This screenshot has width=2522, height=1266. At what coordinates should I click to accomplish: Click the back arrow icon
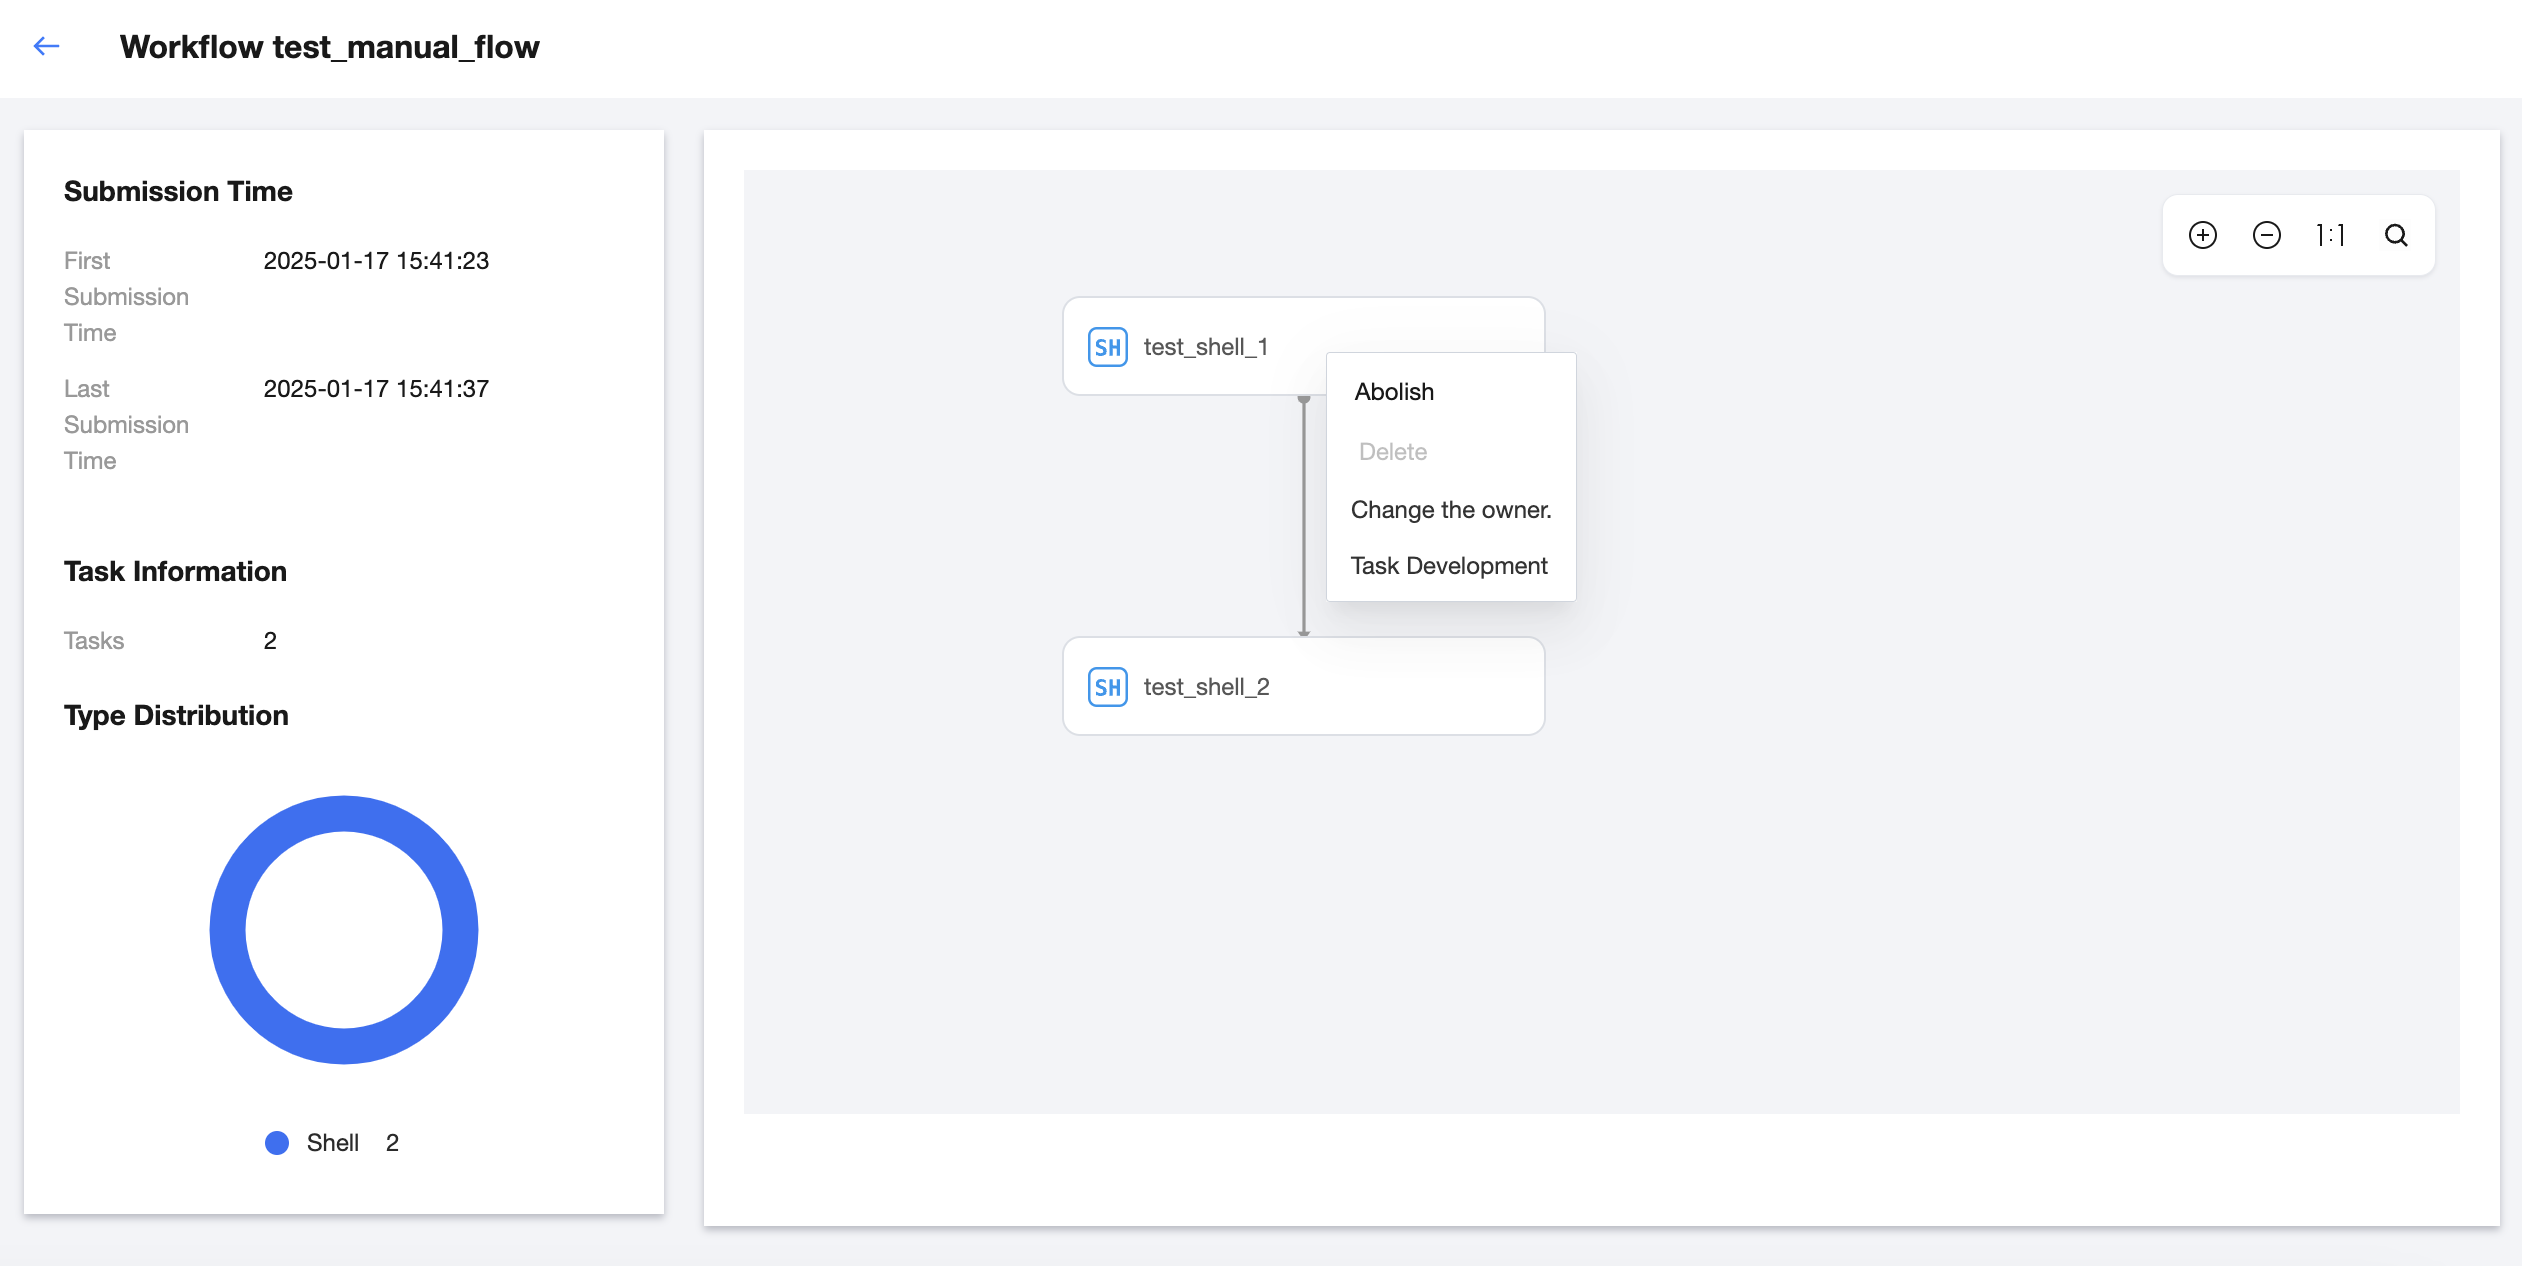tap(46, 46)
